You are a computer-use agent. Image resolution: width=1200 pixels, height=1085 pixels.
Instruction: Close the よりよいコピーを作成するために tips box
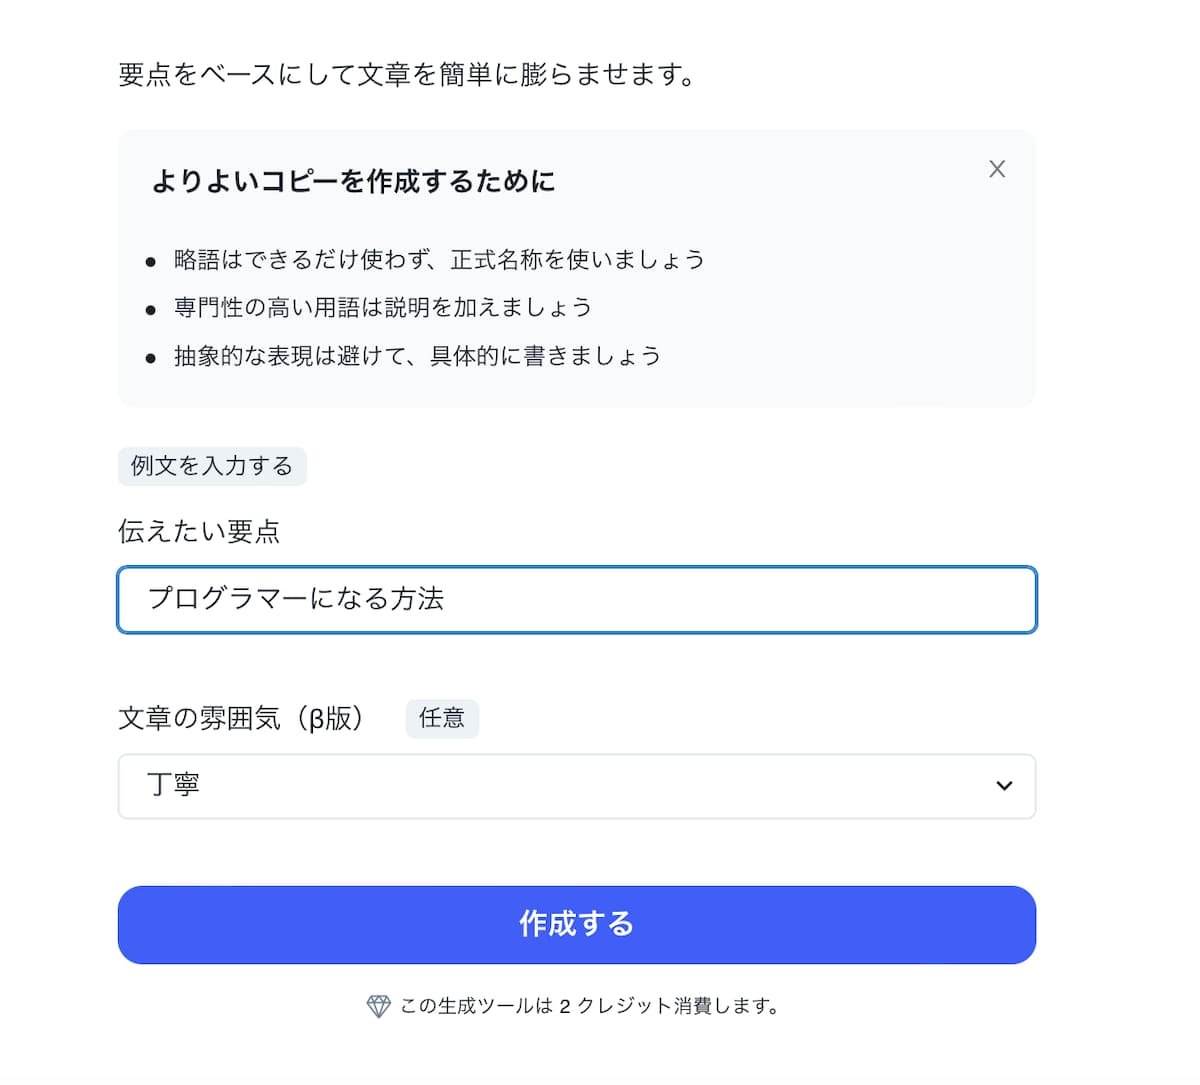pos(996,168)
